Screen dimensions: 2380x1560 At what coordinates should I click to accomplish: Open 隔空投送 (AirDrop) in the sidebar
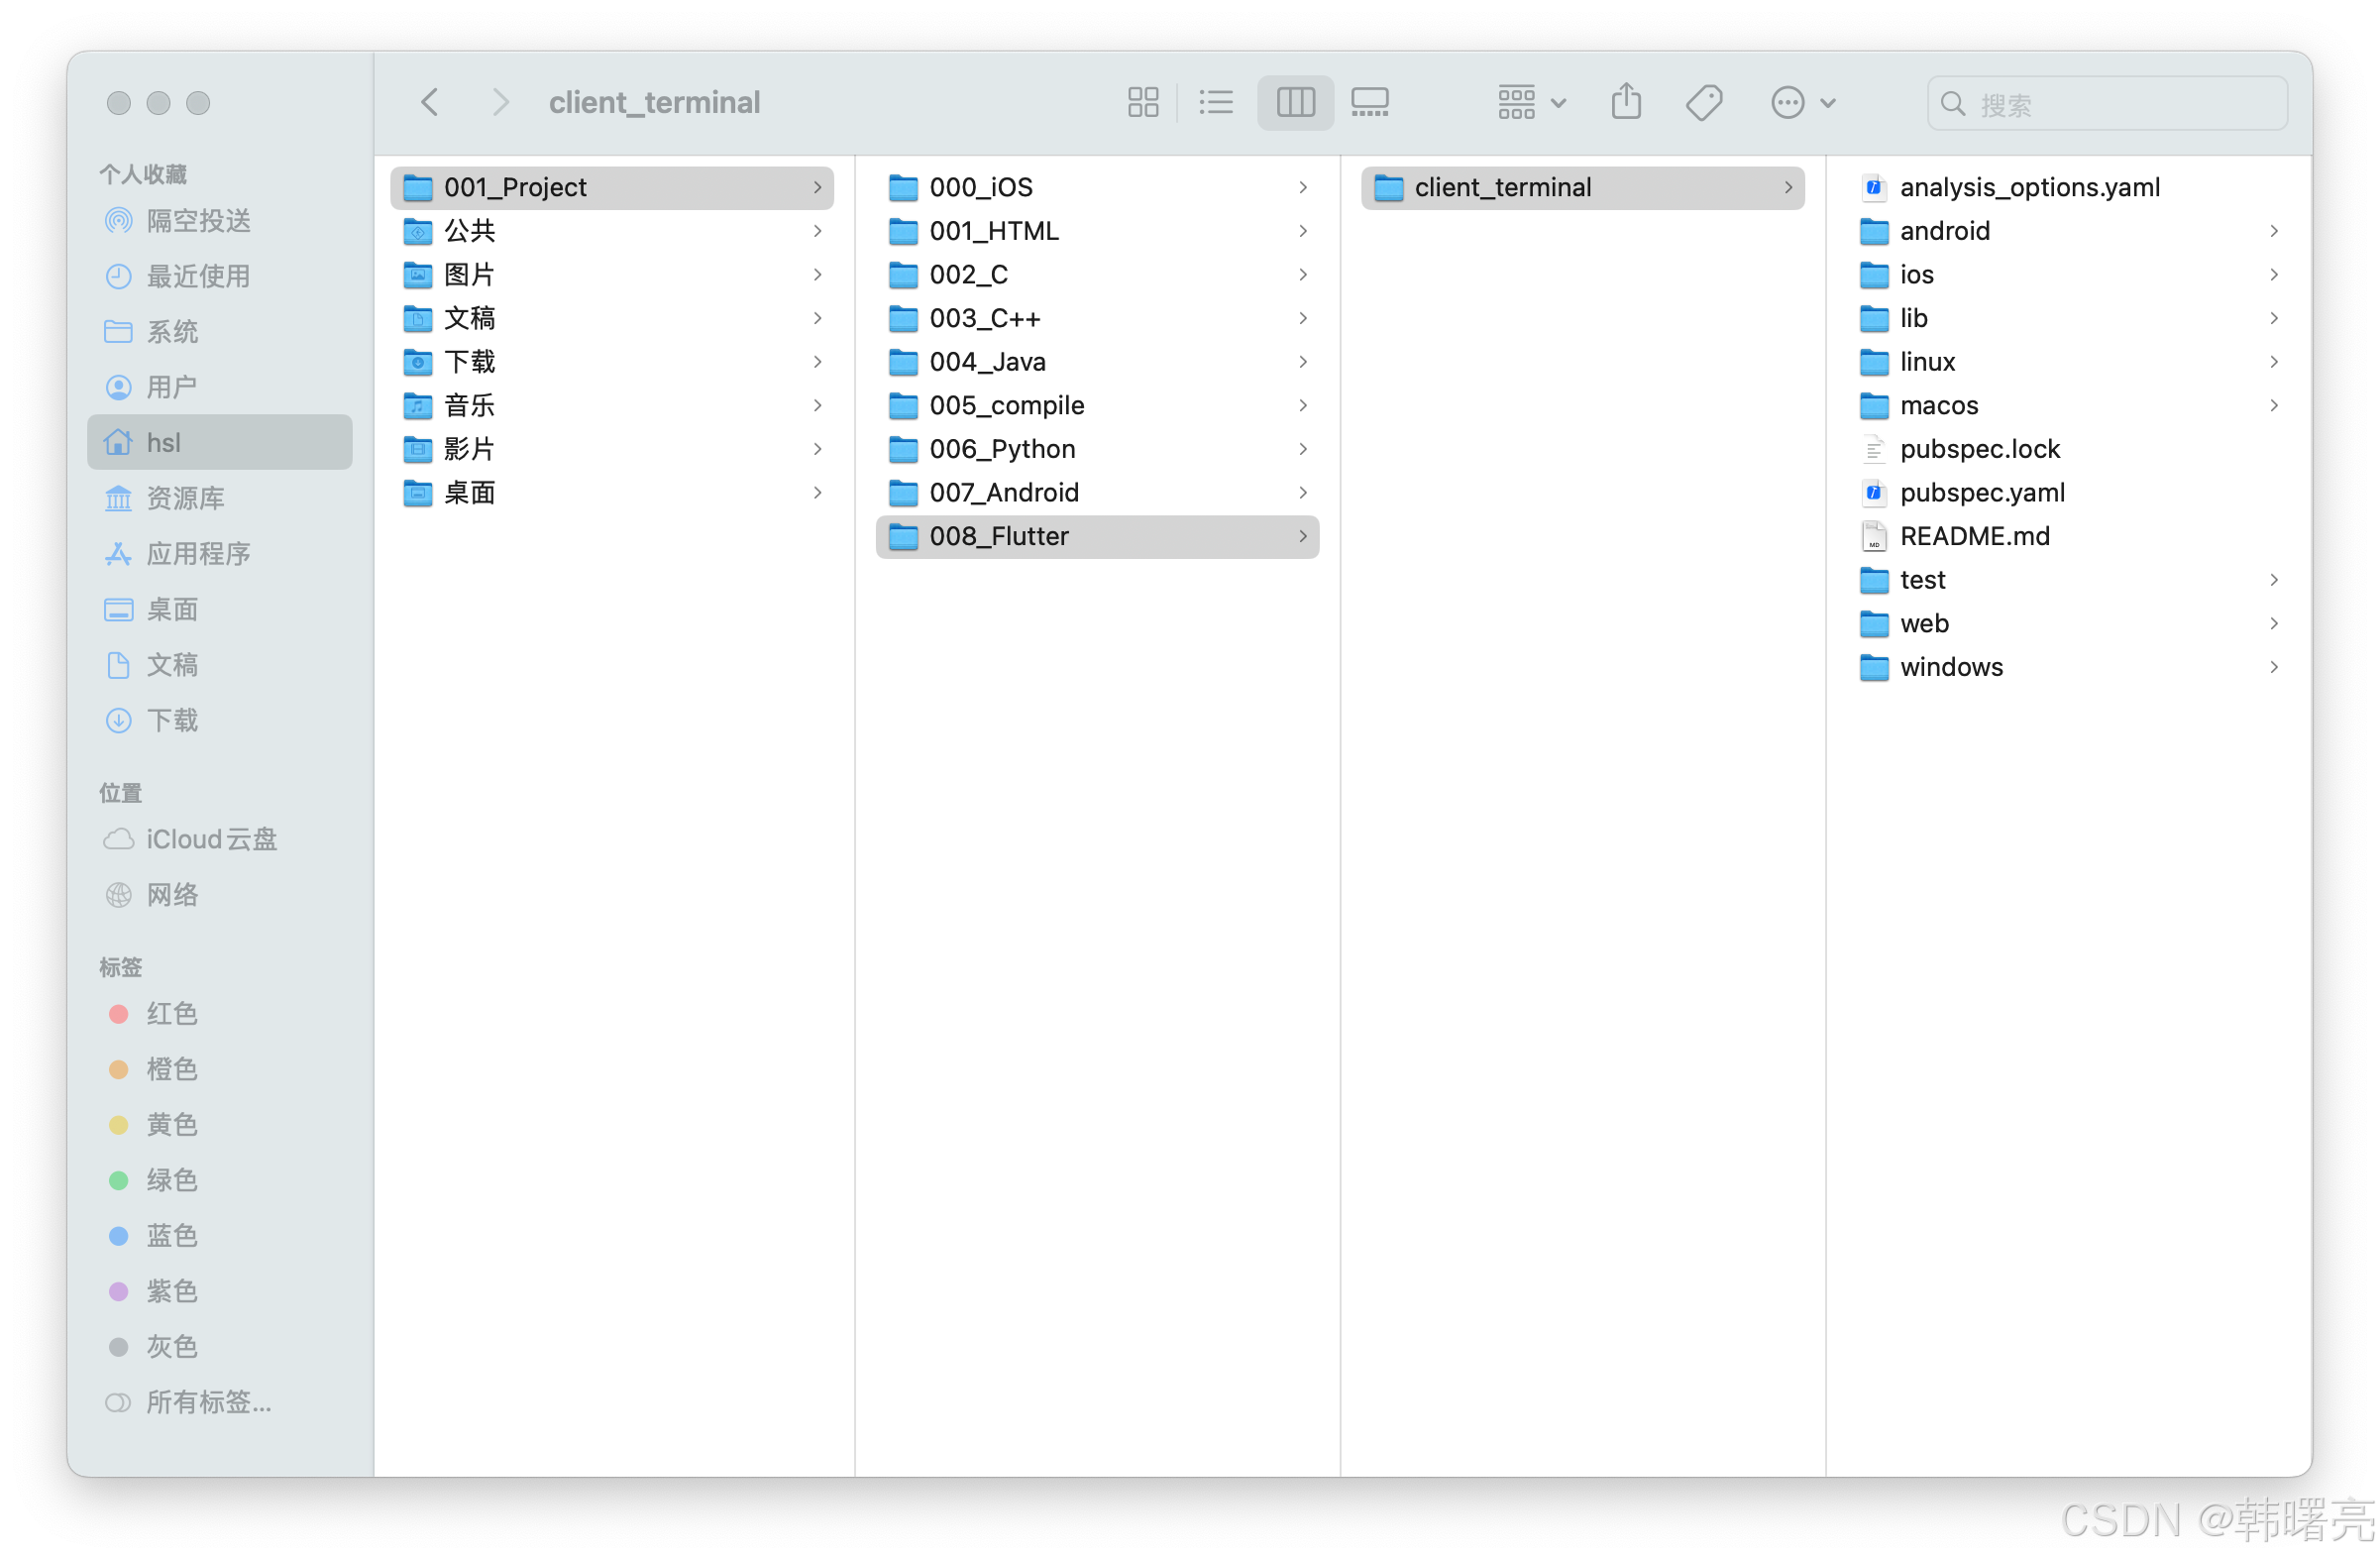click(x=220, y=221)
